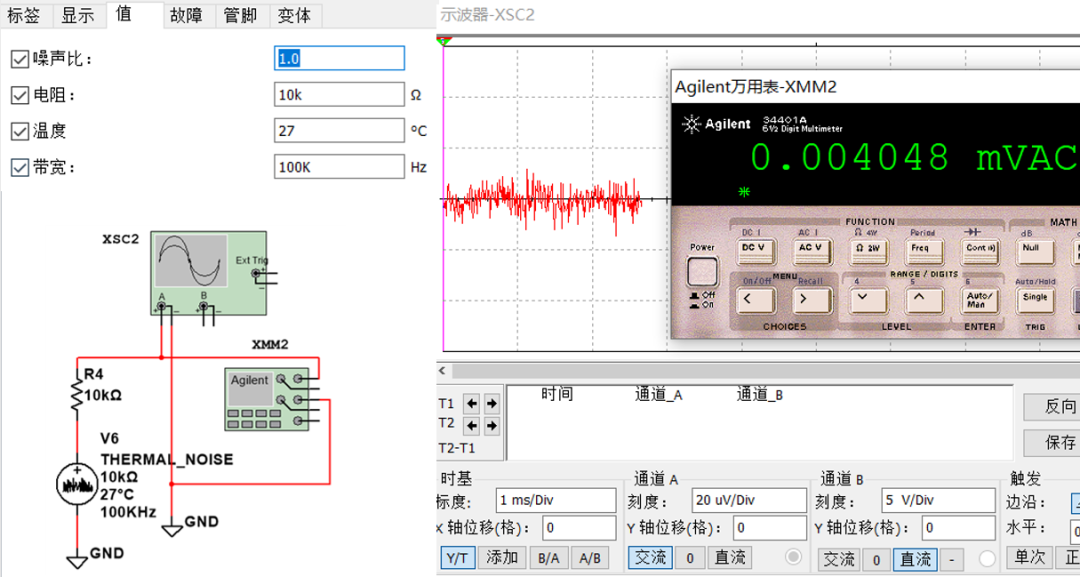Click channel A Y 轴位移 field
Image resolution: width=1080 pixels, height=577 pixels.
[x=769, y=528]
